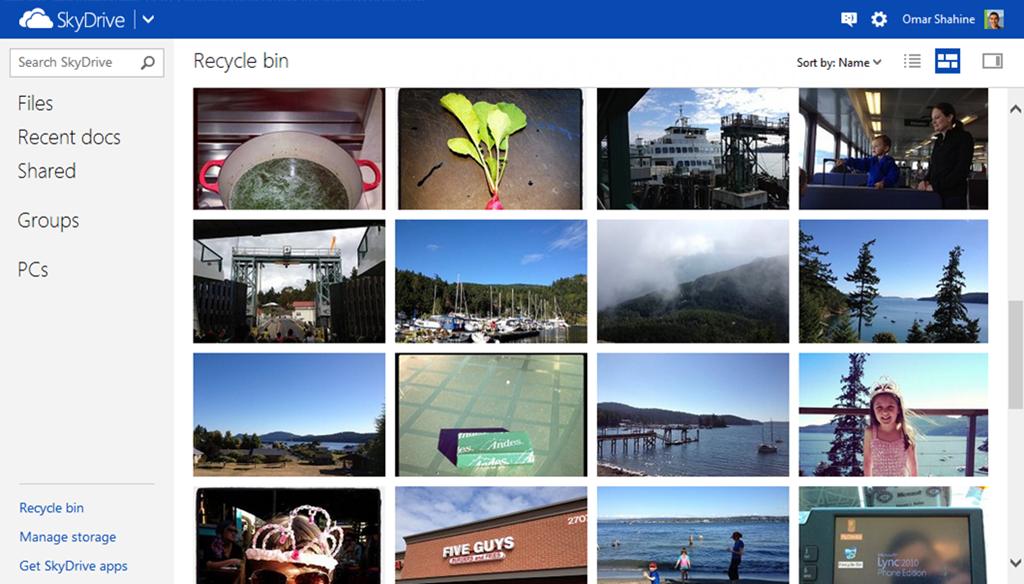1024x584 pixels.
Task: Click the vertical scrollbar thumb
Action: 1015,355
